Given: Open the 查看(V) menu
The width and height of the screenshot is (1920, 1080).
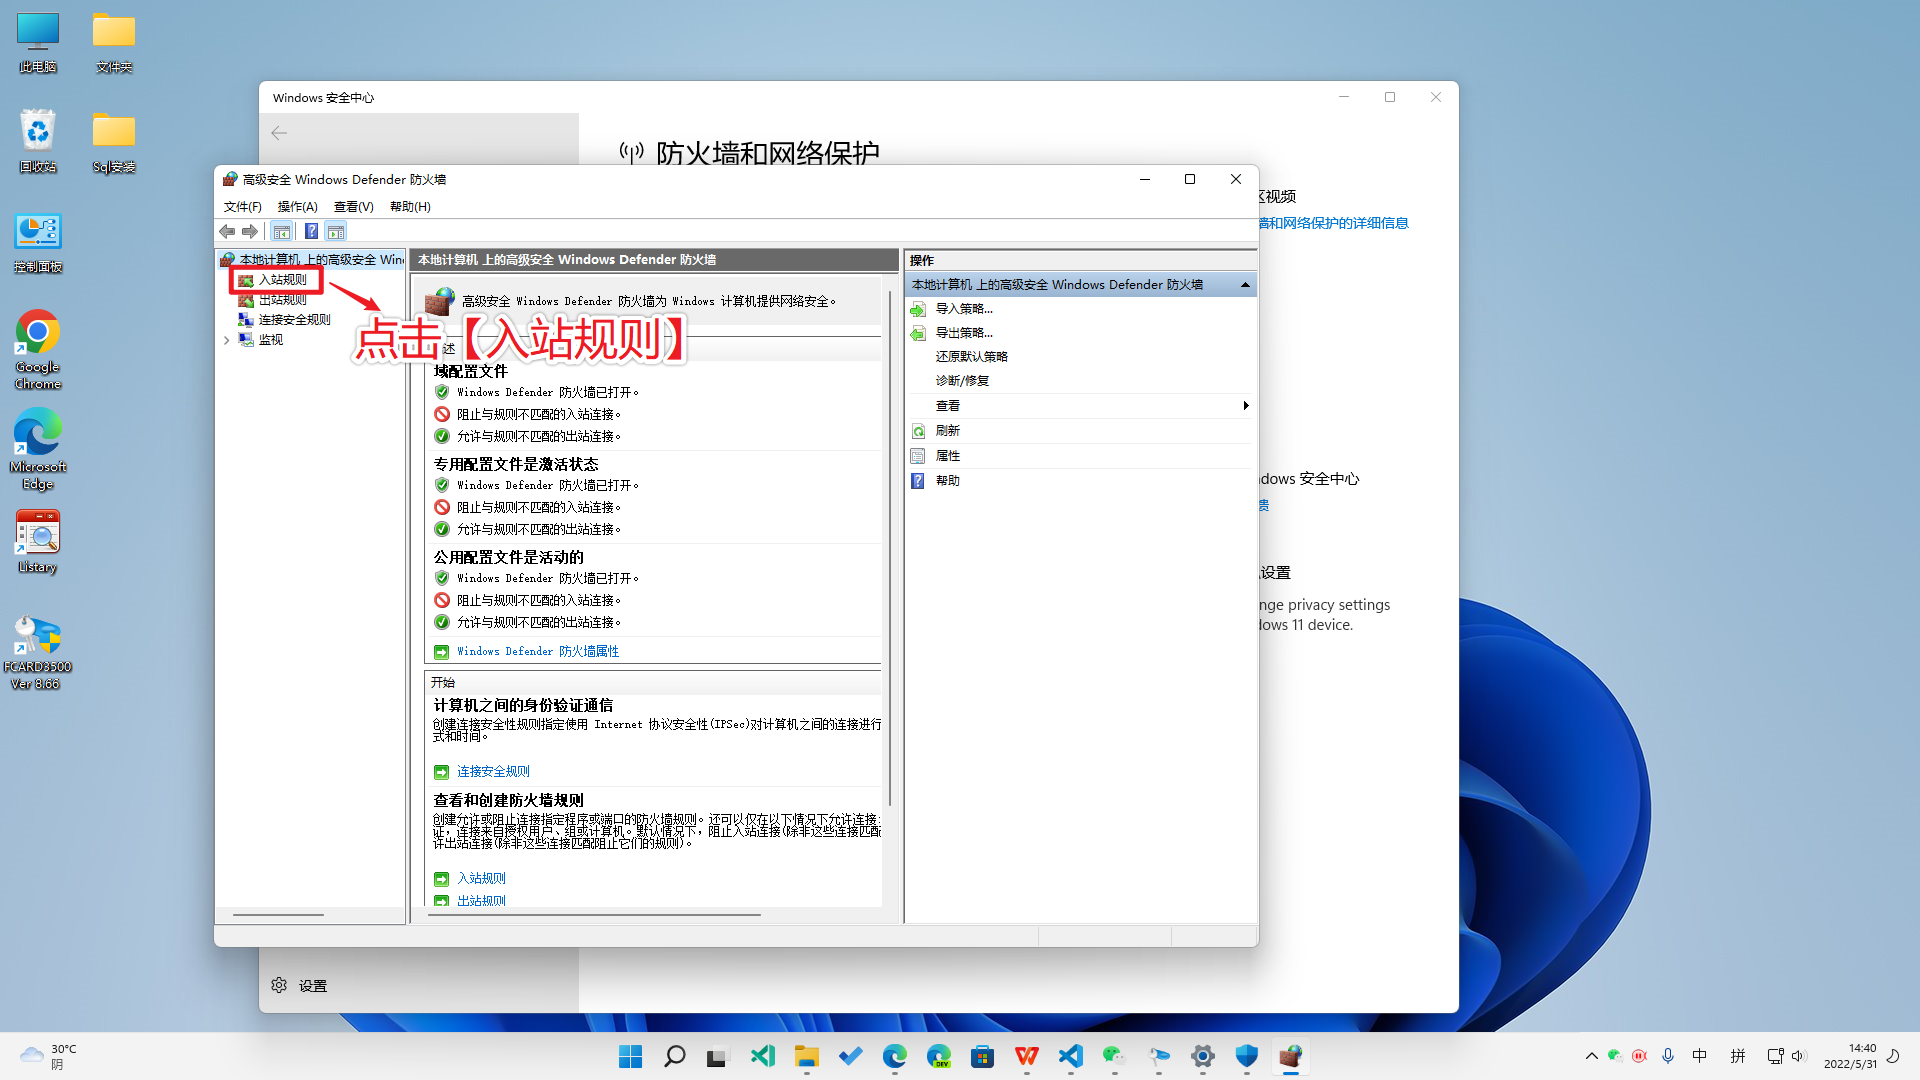Looking at the screenshot, I should click(x=353, y=207).
